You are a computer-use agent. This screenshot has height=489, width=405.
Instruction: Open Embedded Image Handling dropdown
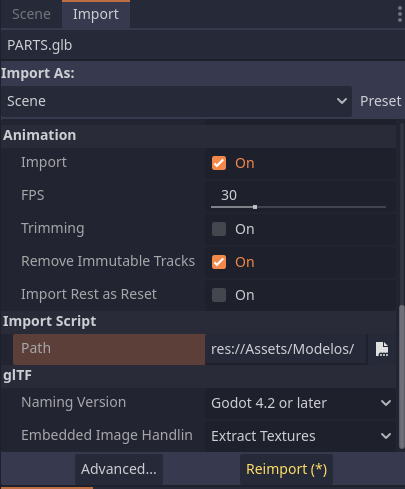point(300,436)
